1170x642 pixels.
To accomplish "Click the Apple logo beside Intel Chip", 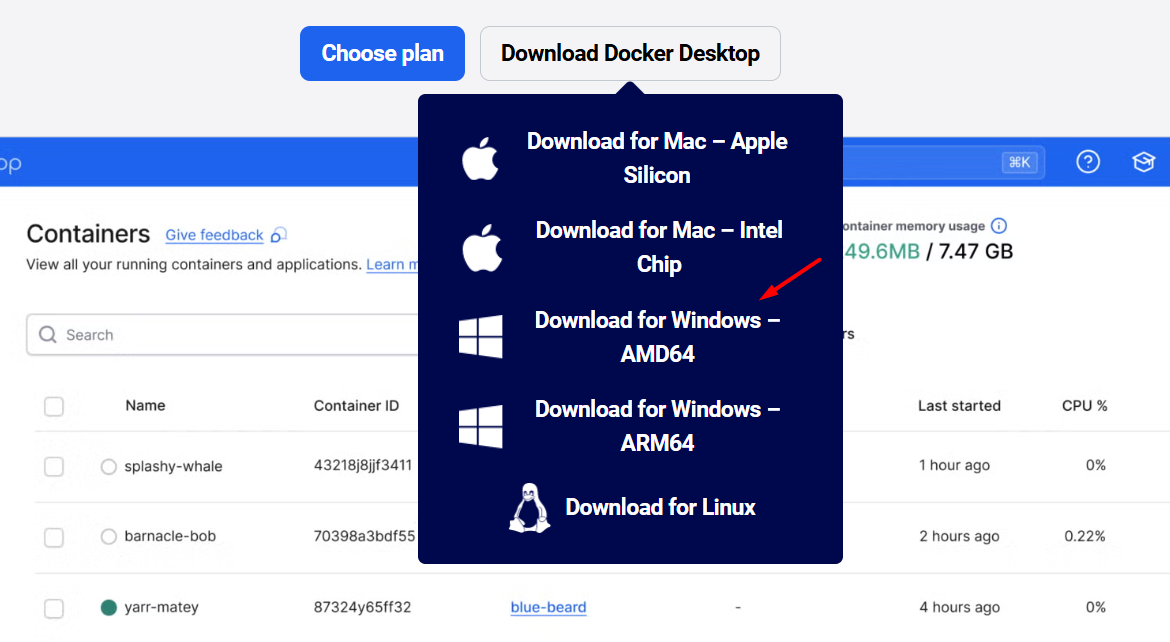I will coord(481,247).
